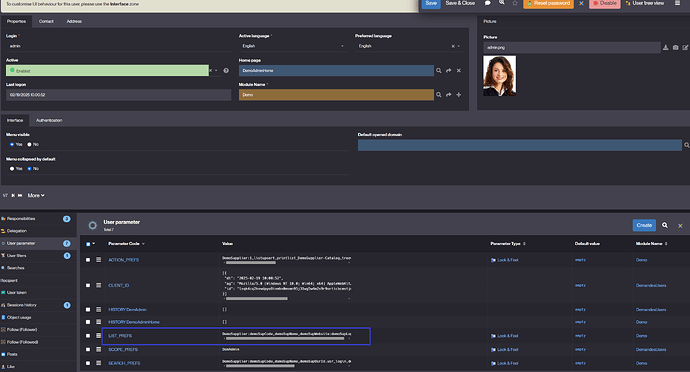Download the picture using the download icon

pos(665,48)
